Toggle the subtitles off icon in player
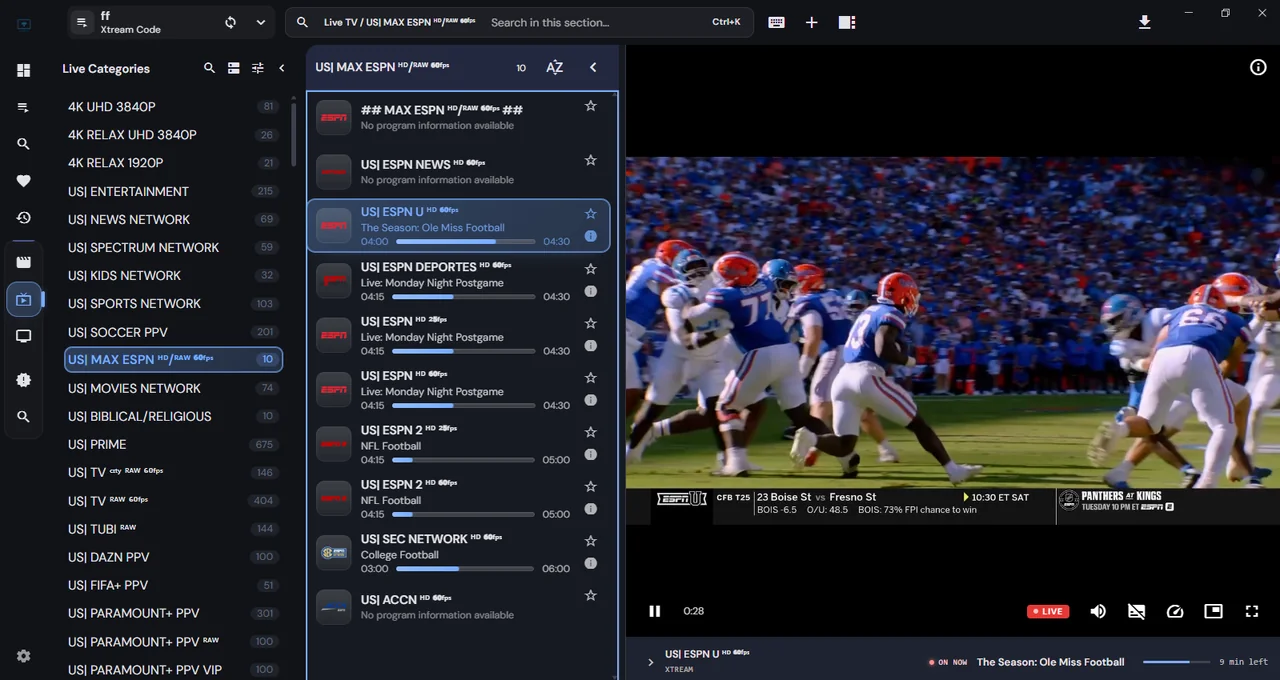The image size is (1280, 680). click(x=1136, y=611)
